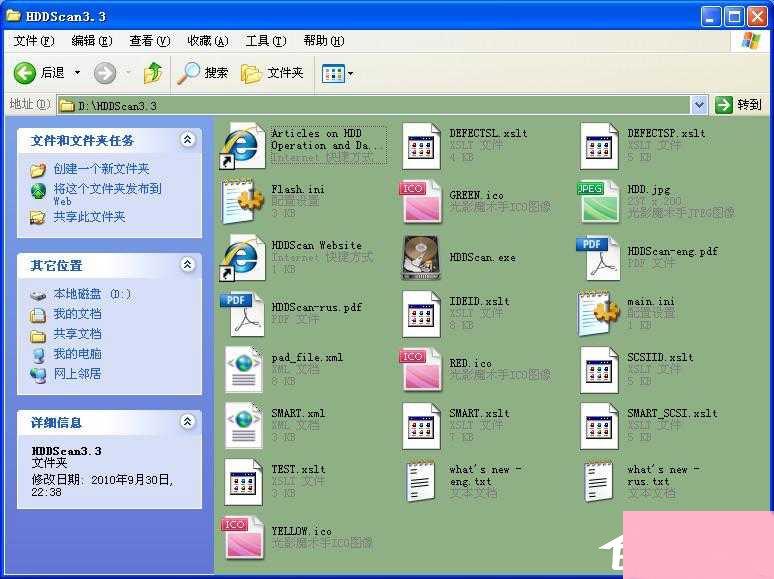Select the DEFECTSP.xslt file icon
Viewport: 774px width, 579px height.
coord(599,146)
